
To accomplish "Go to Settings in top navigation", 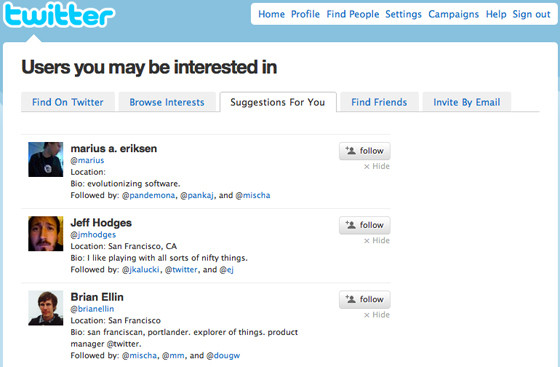I will (x=403, y=14).
